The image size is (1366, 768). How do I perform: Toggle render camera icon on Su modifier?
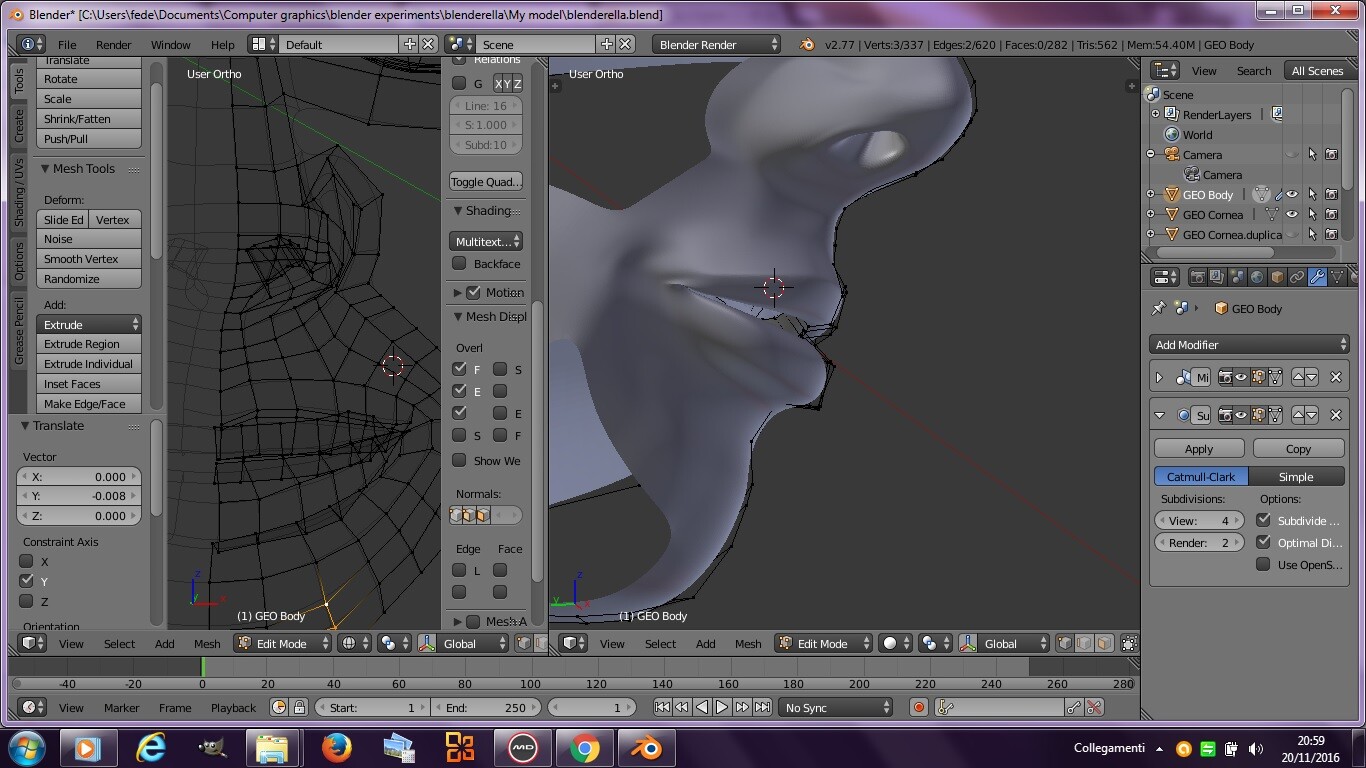pos(1225,415)
